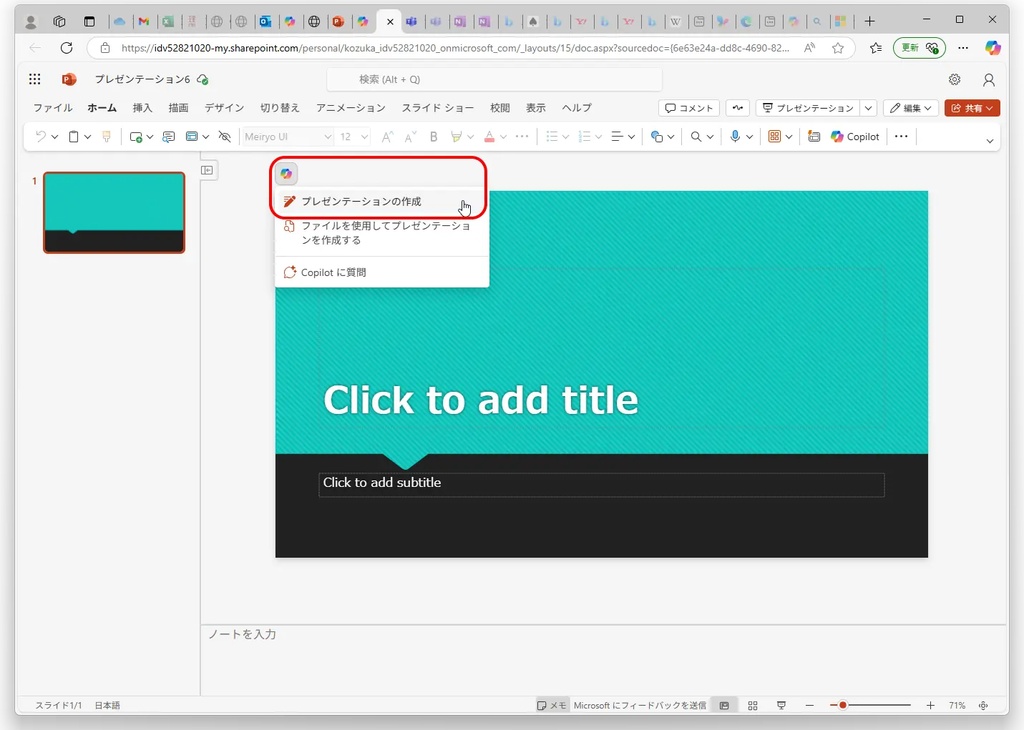This screenshot has width=1024, height=730.
Task: Click the プレゼンテーション present button
Action: 808,108
